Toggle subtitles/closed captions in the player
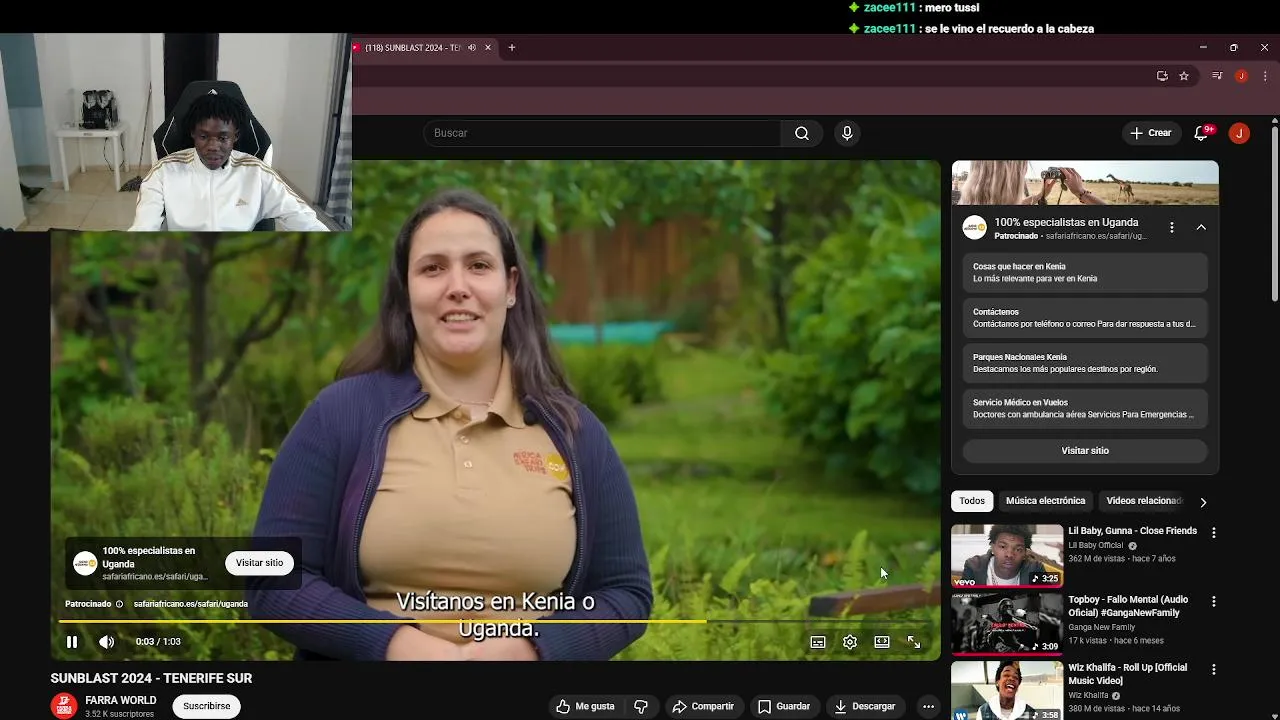 [818, 642]
